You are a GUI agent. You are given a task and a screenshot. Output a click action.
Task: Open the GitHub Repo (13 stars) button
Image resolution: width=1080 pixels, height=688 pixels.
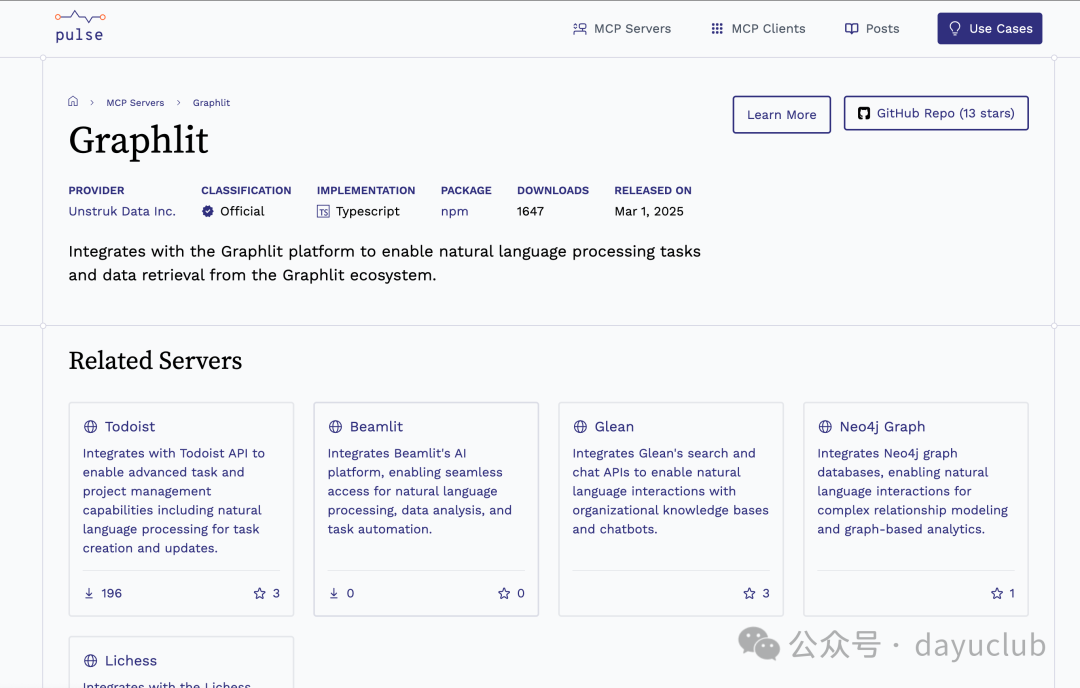tap(935, 114)
